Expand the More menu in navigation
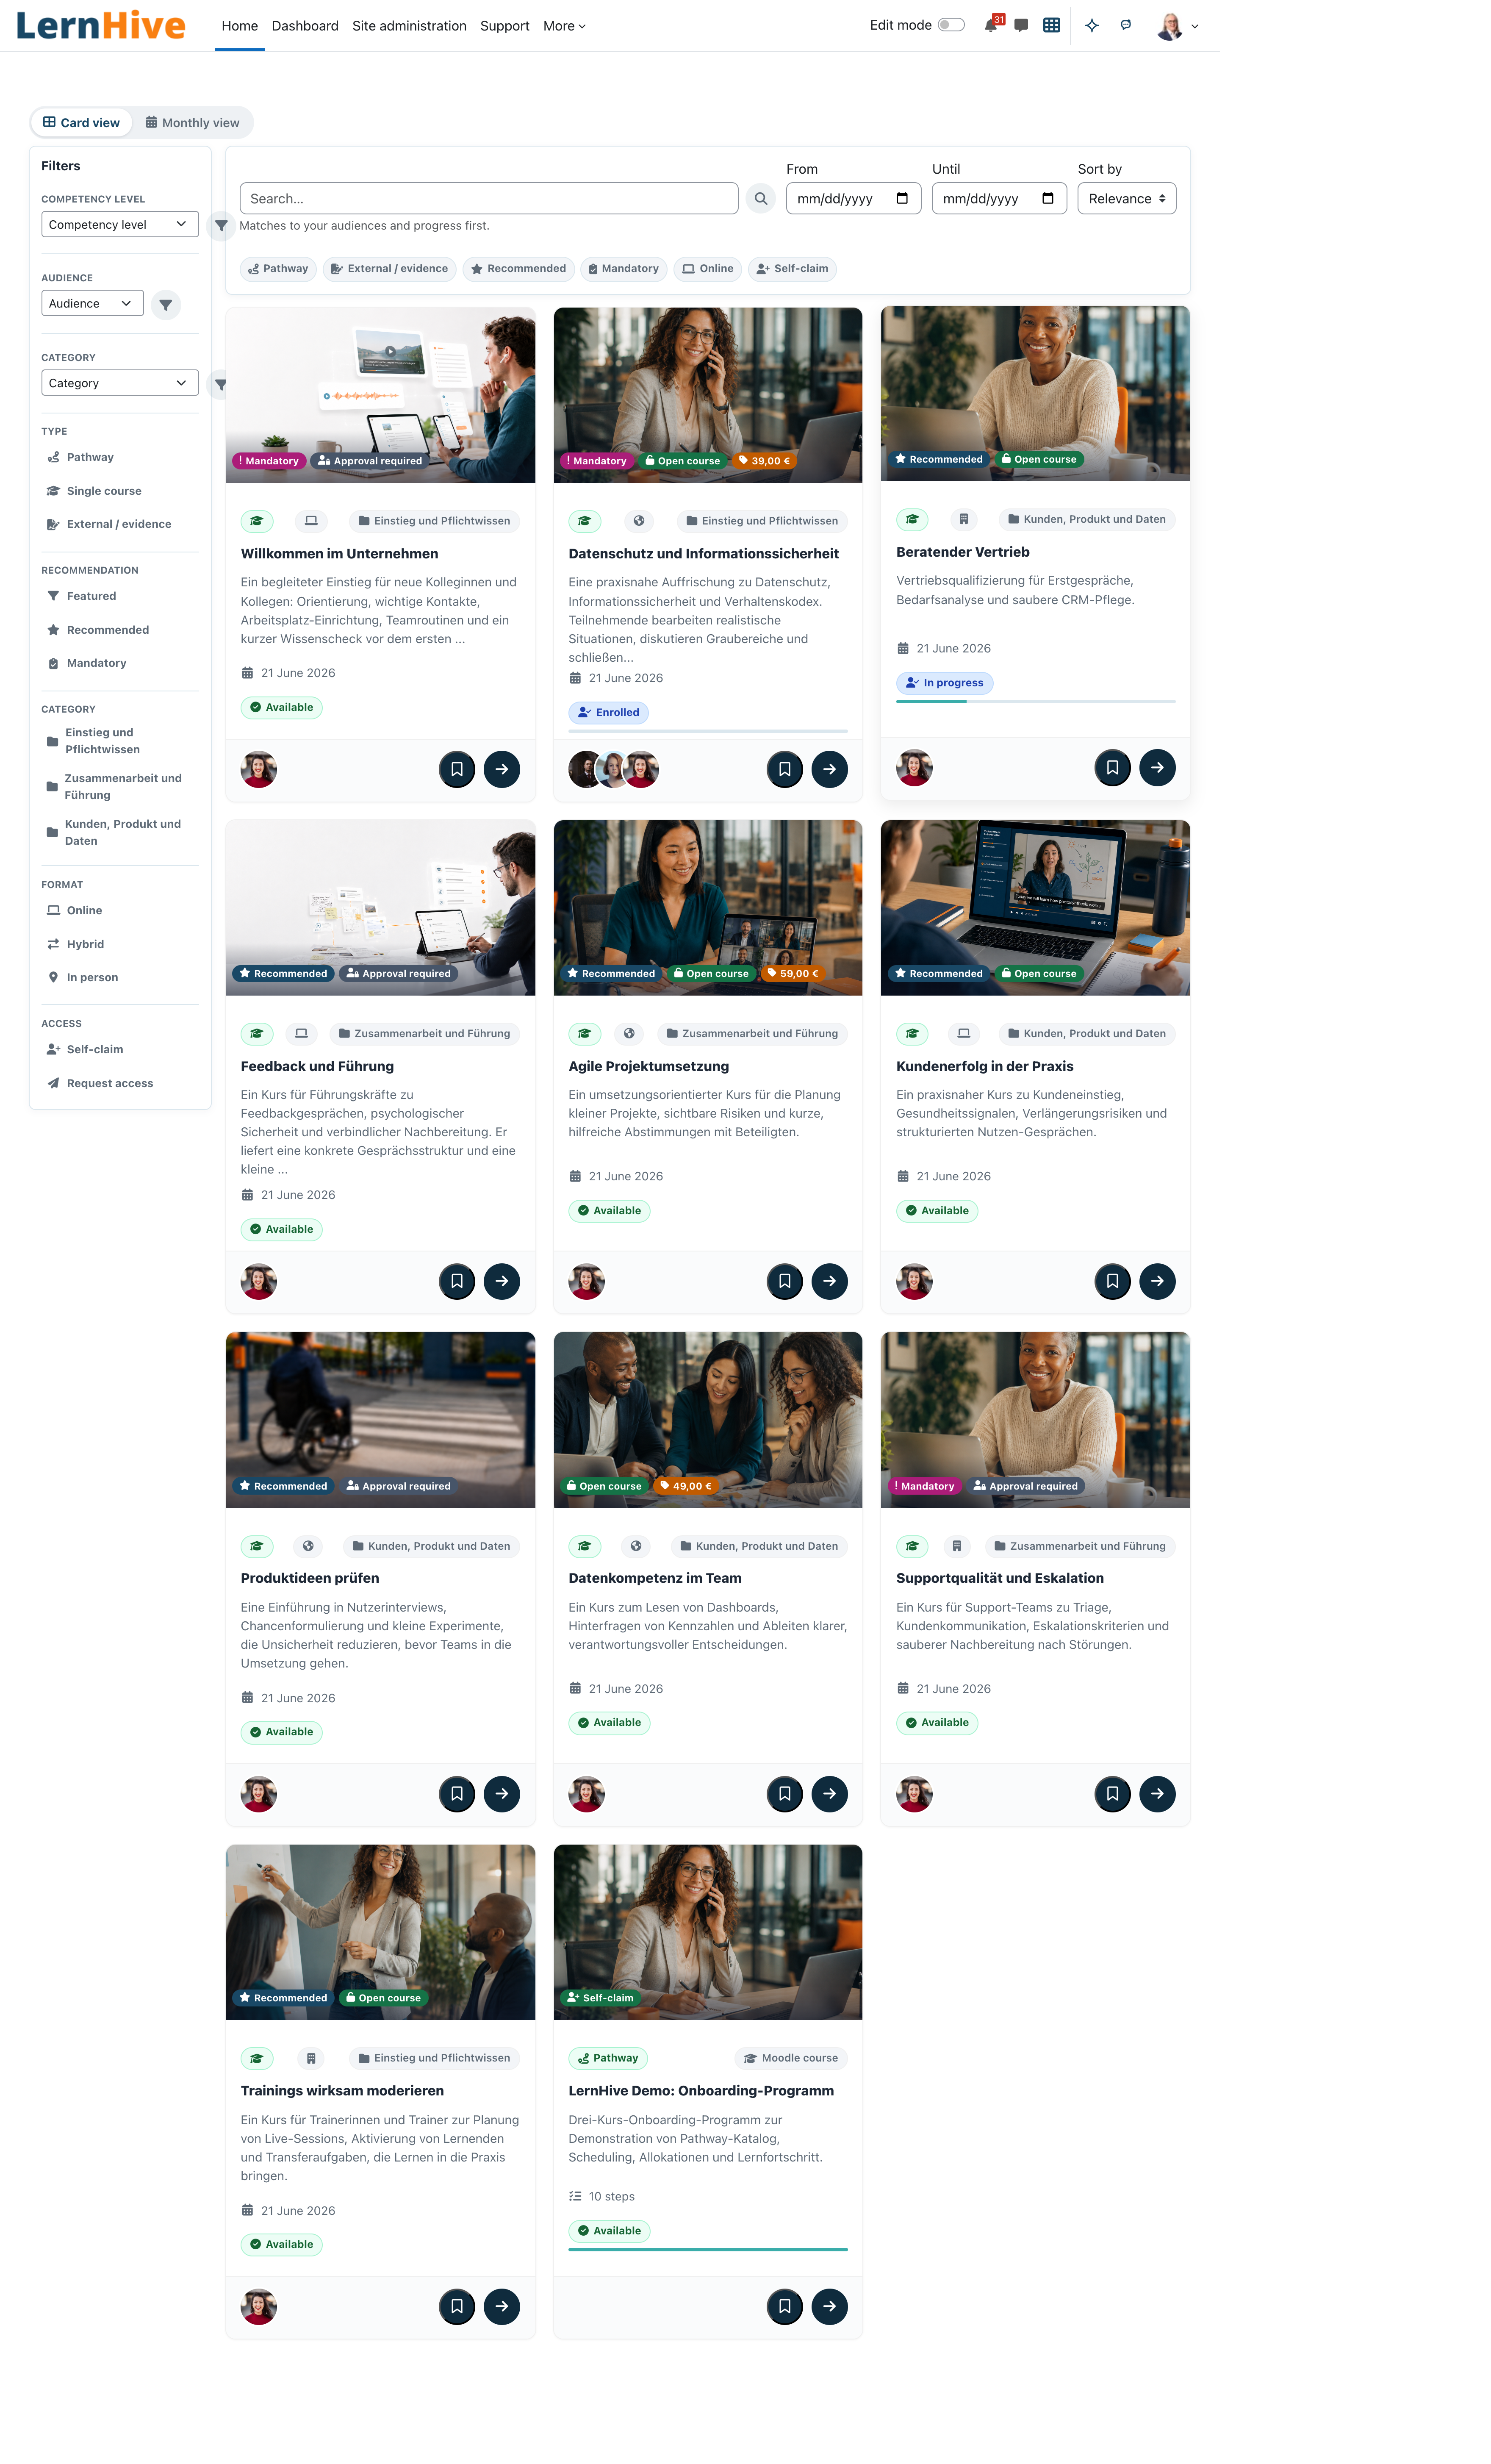 564,26
